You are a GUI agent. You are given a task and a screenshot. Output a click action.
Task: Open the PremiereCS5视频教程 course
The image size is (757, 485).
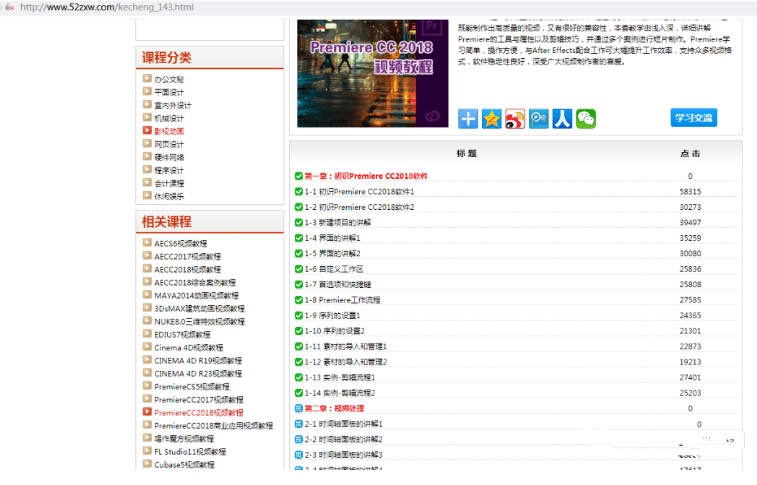pyautogui.click(x=192, y=387)
